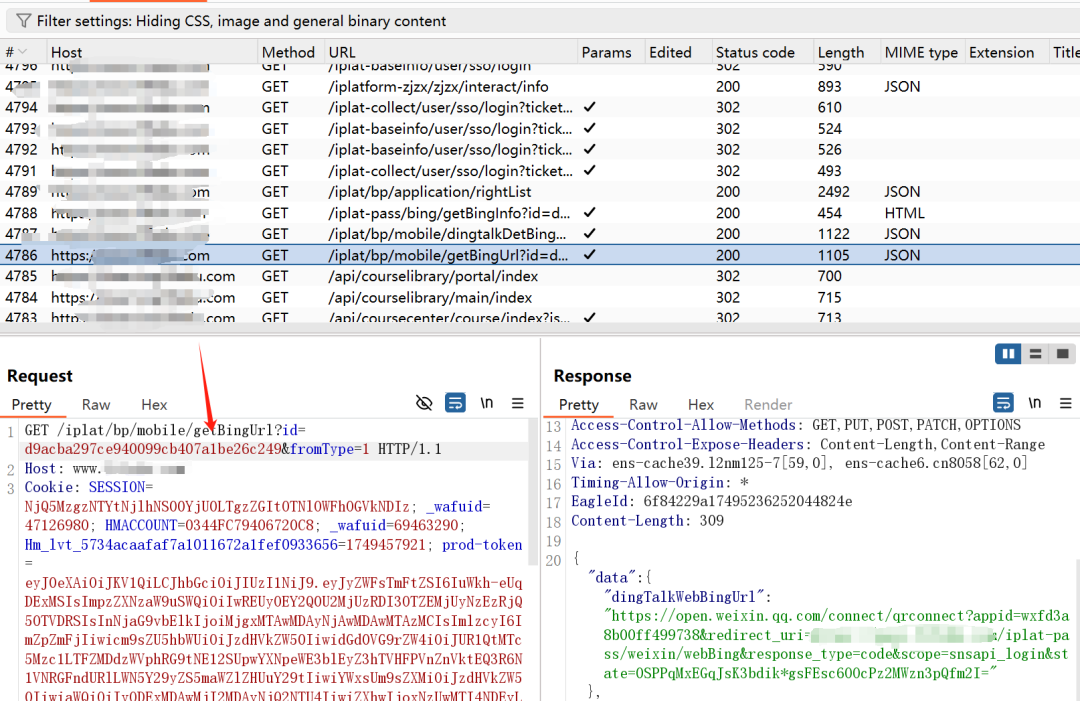Screen dimensions: 1080x701
Task: Click the HMACCOUNT cookie value in Request
Action: coord(249,525)
